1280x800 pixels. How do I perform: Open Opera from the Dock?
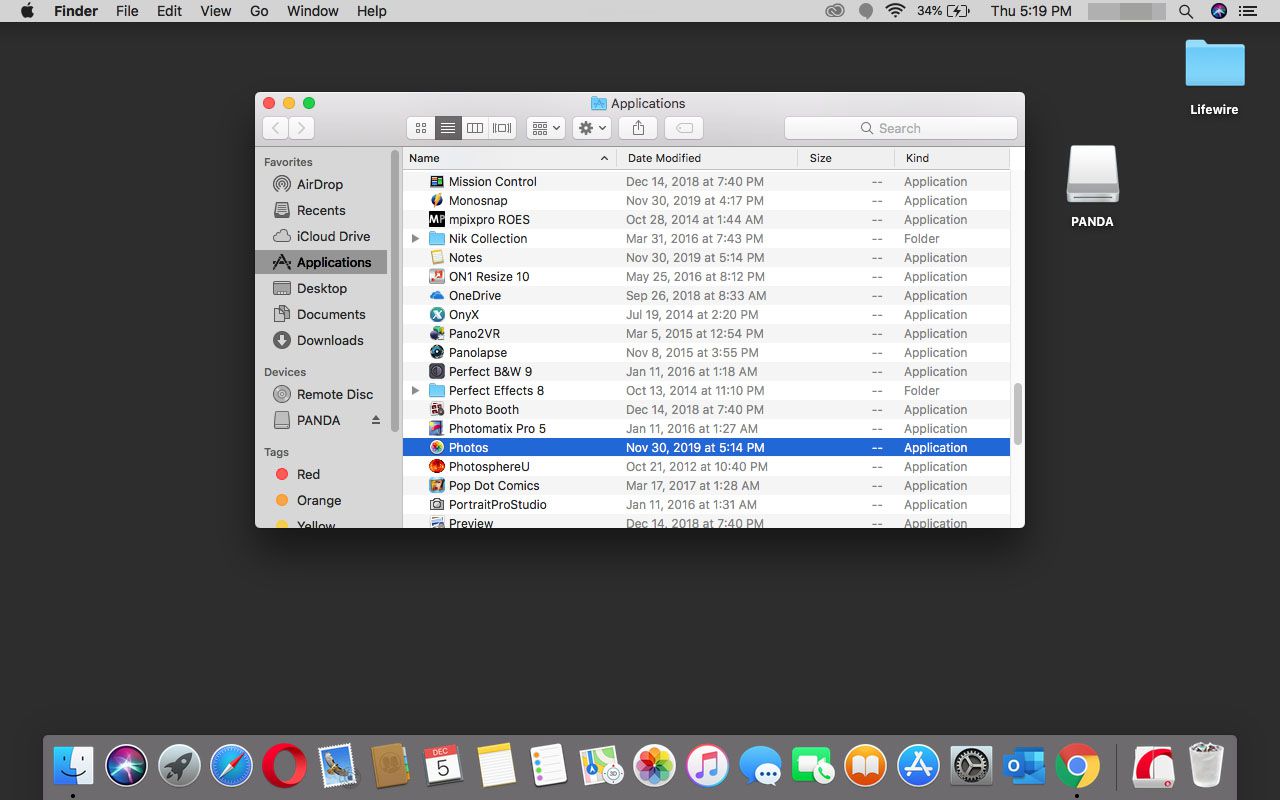(284, 766)
